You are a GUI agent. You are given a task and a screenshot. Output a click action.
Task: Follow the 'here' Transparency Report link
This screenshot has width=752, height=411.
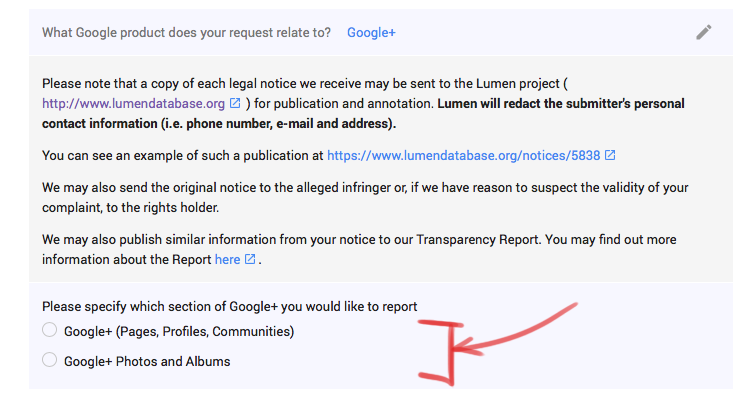[x=227, y=259]
